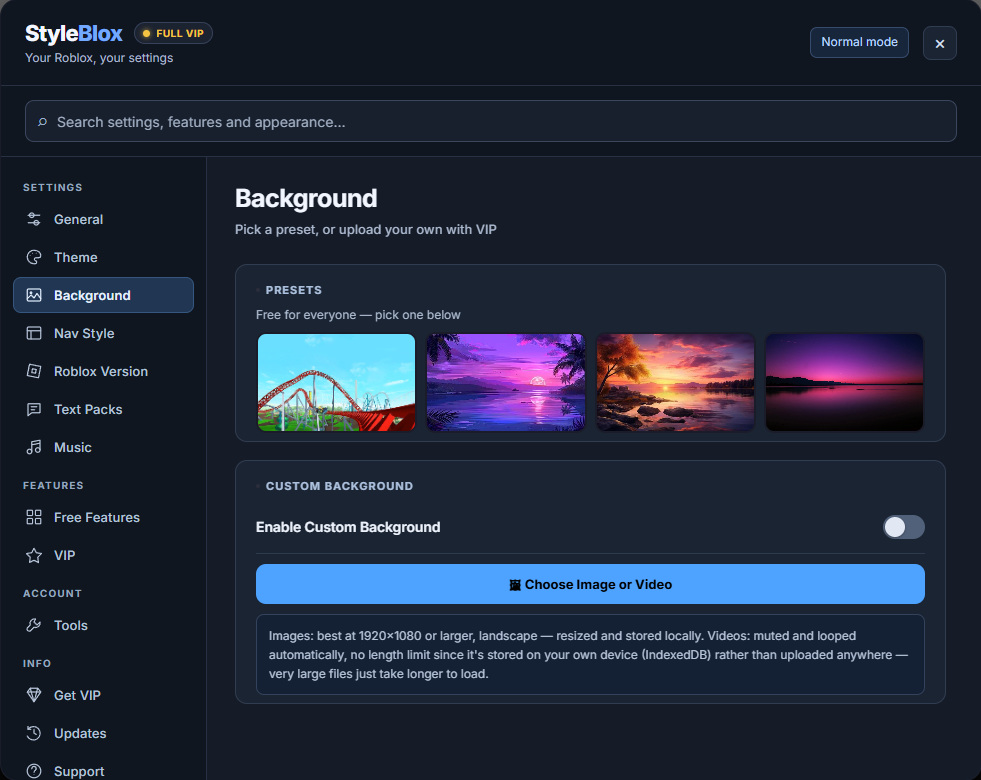Click the FULL VIP badge
Image resolution: width=981 pixels, height=780 pixels.
[173, 33]
